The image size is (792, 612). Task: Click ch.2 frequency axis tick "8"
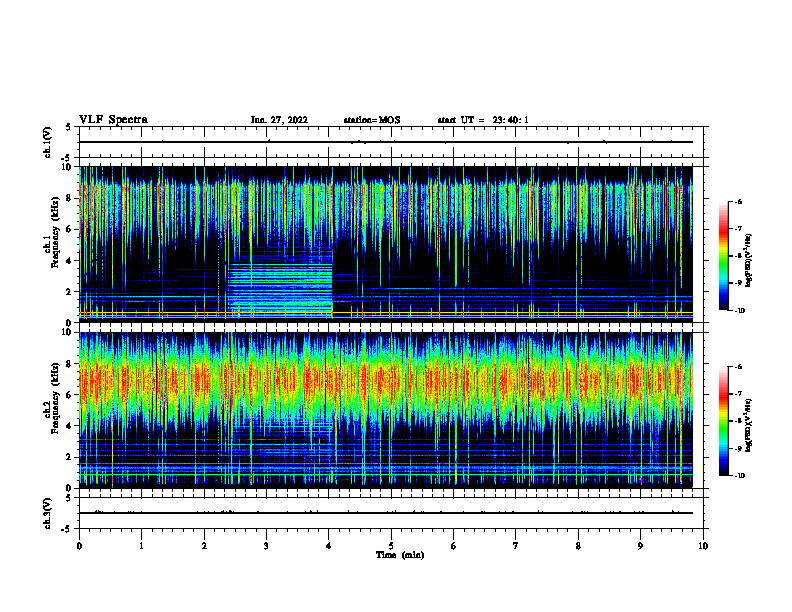click(70, 364)
